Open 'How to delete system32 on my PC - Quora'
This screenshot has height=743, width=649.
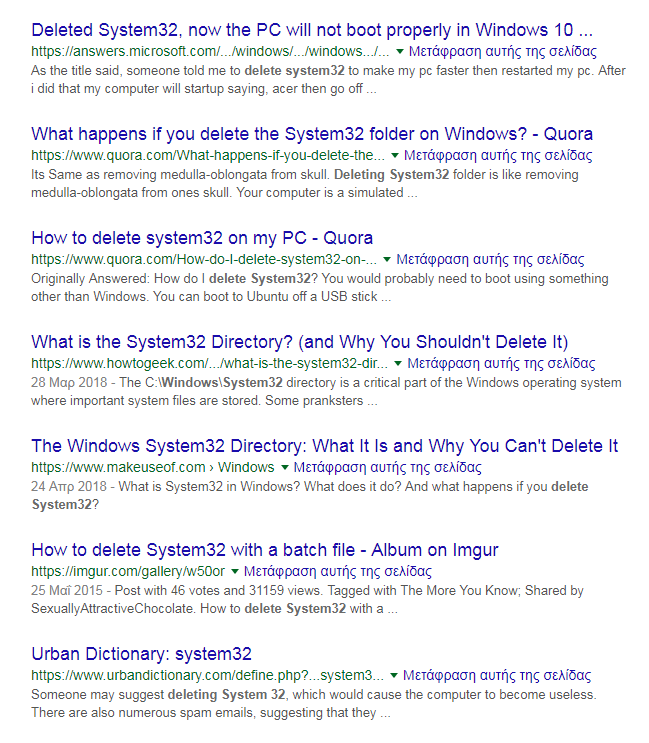202,238
